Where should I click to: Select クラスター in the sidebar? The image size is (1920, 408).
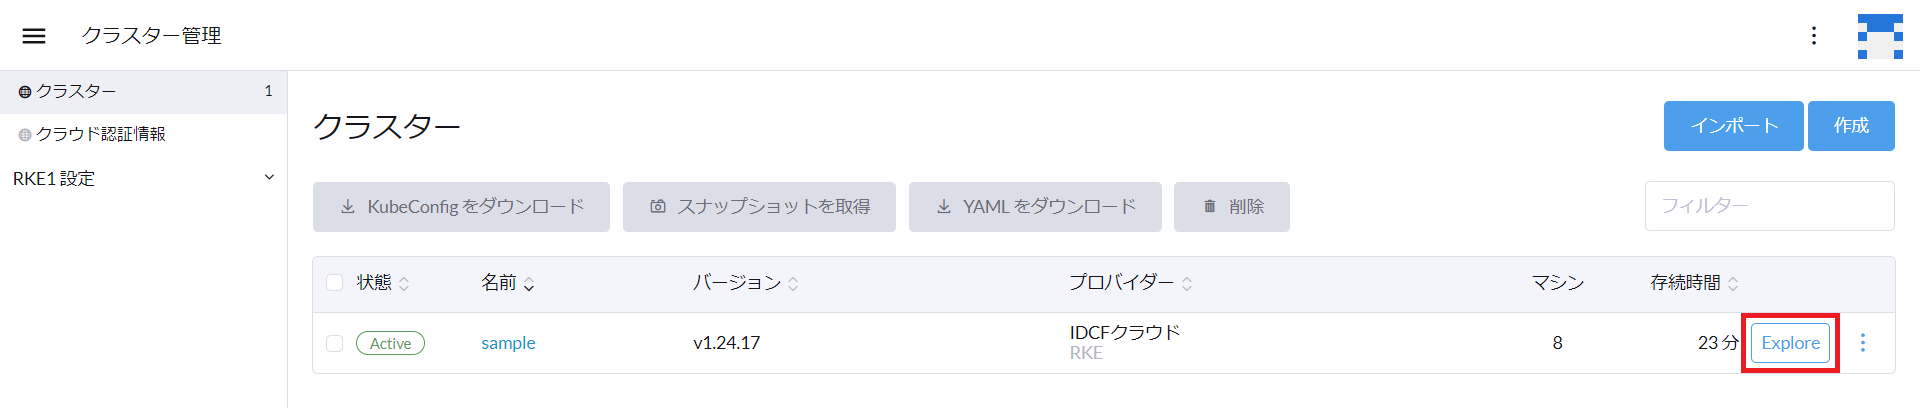(144, 92)
